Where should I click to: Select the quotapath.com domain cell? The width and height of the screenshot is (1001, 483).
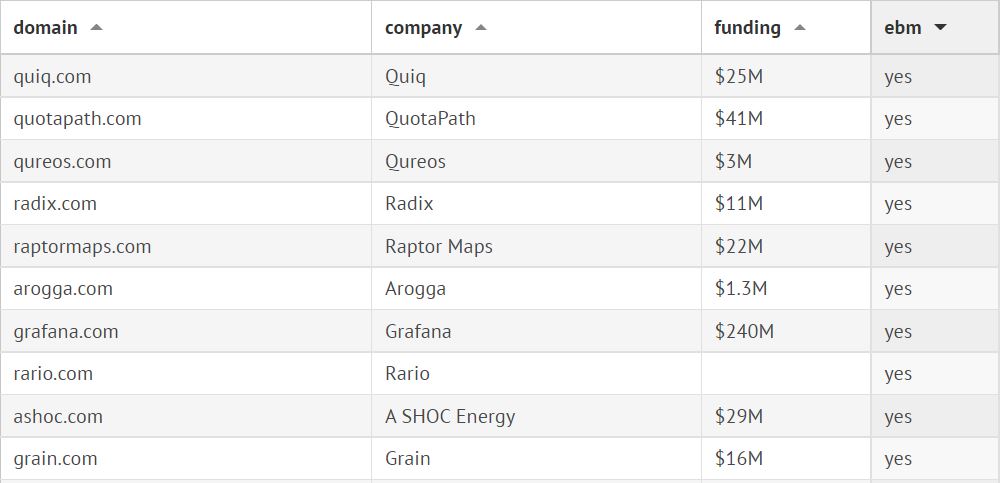pyautogui.click(x=78, y=119)
